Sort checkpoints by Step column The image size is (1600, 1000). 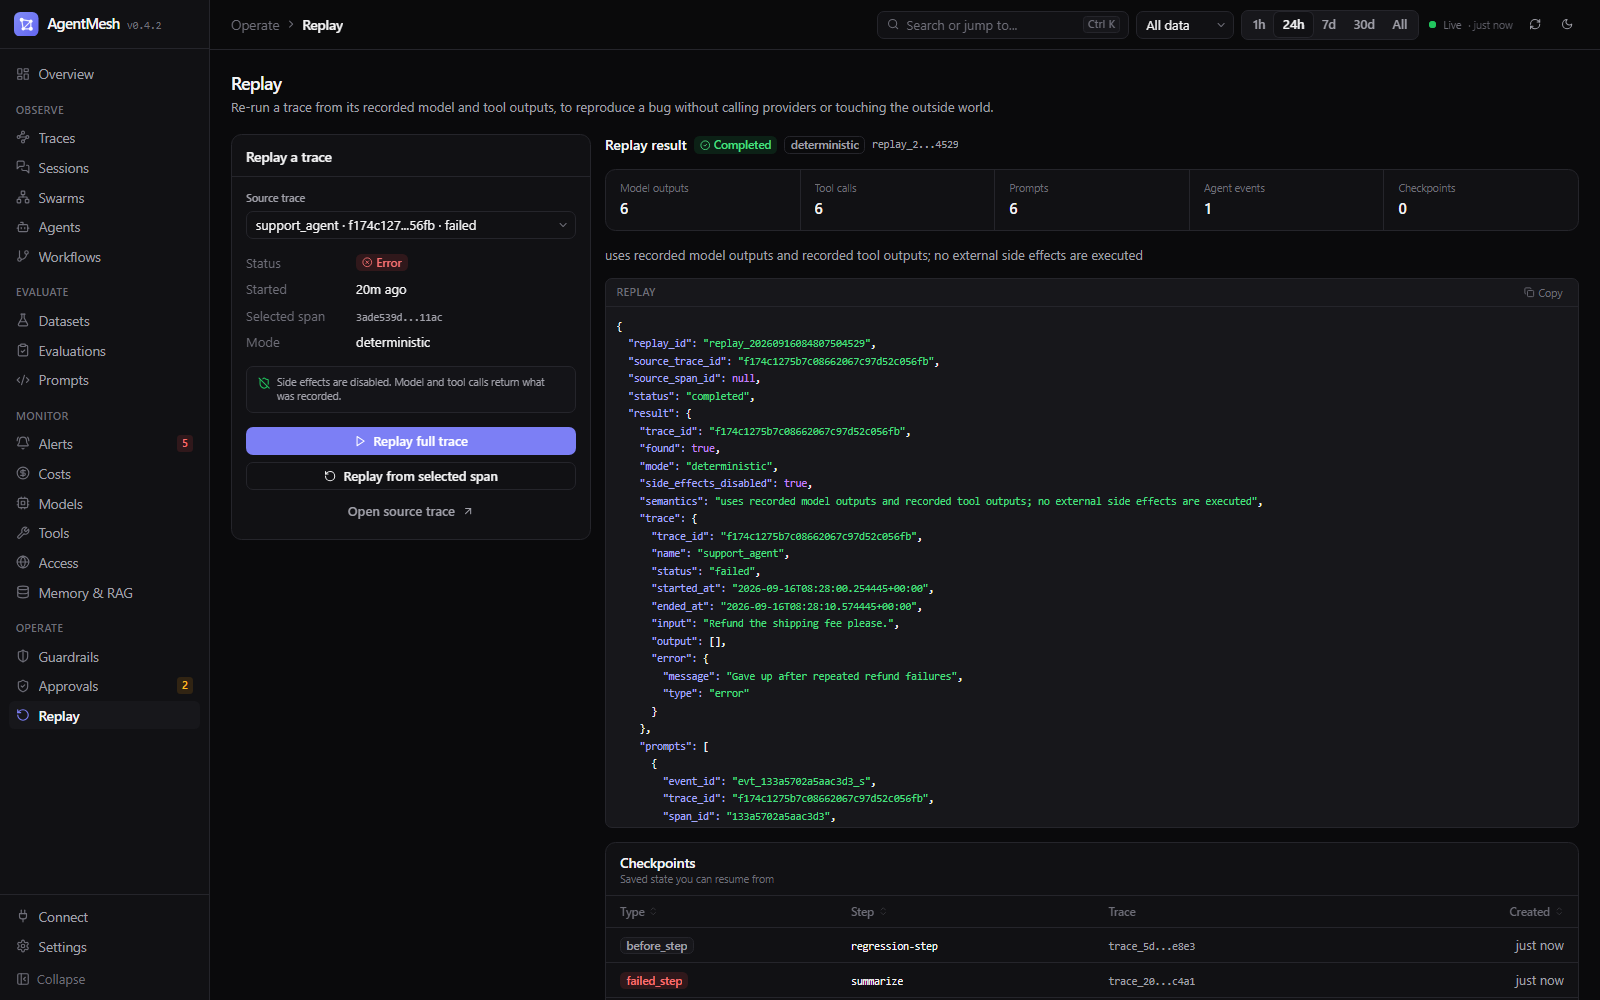[x=868, y=912]
